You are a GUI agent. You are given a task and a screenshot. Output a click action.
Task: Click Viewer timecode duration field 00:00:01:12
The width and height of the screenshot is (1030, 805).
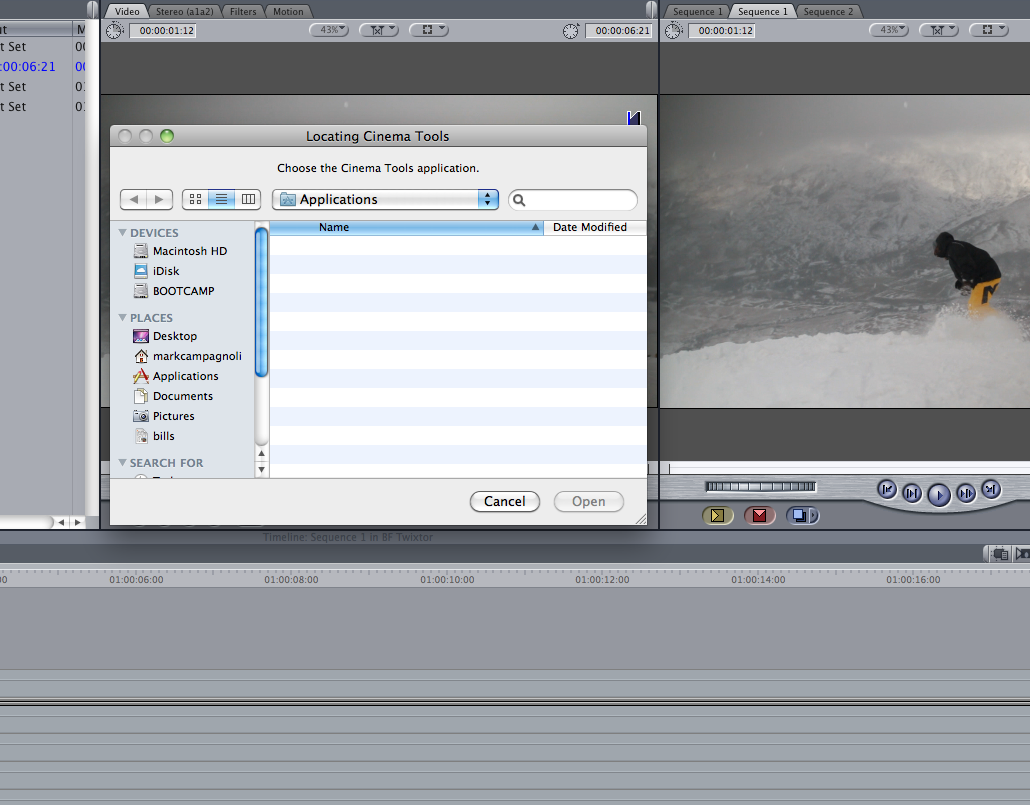click(163, 30)
